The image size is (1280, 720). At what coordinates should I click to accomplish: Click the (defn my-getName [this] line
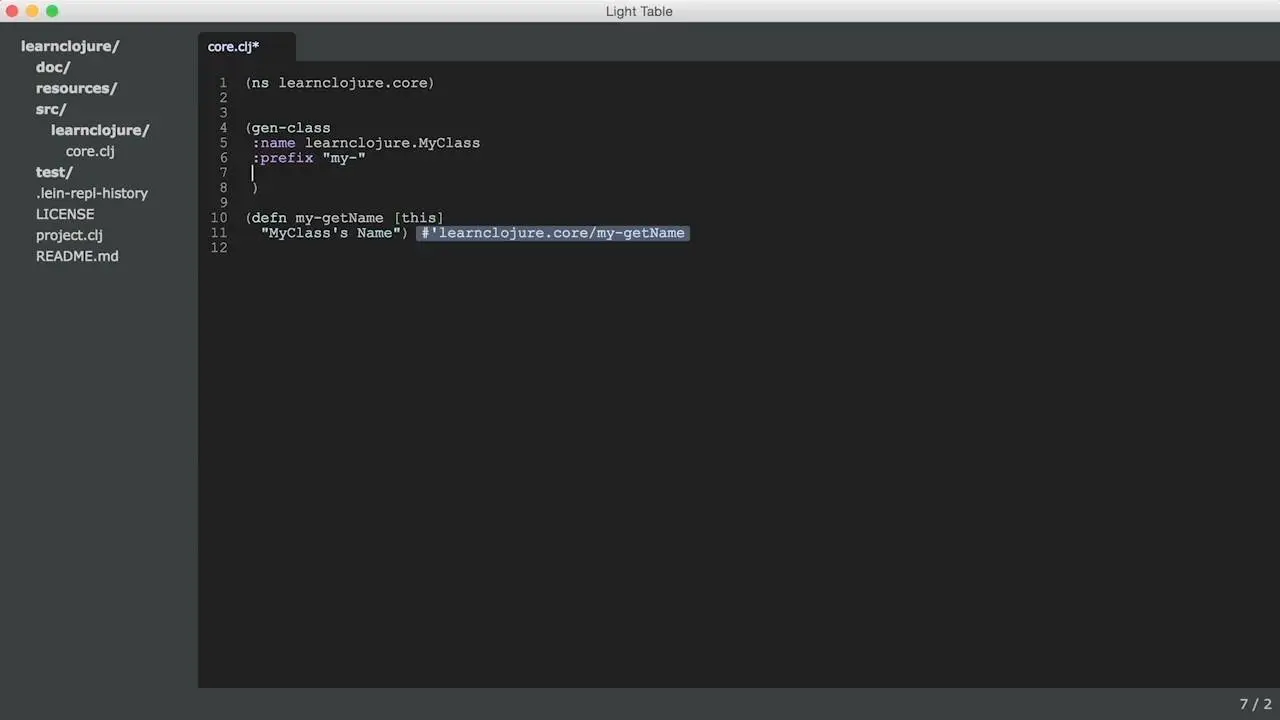[x=344, y=218]
